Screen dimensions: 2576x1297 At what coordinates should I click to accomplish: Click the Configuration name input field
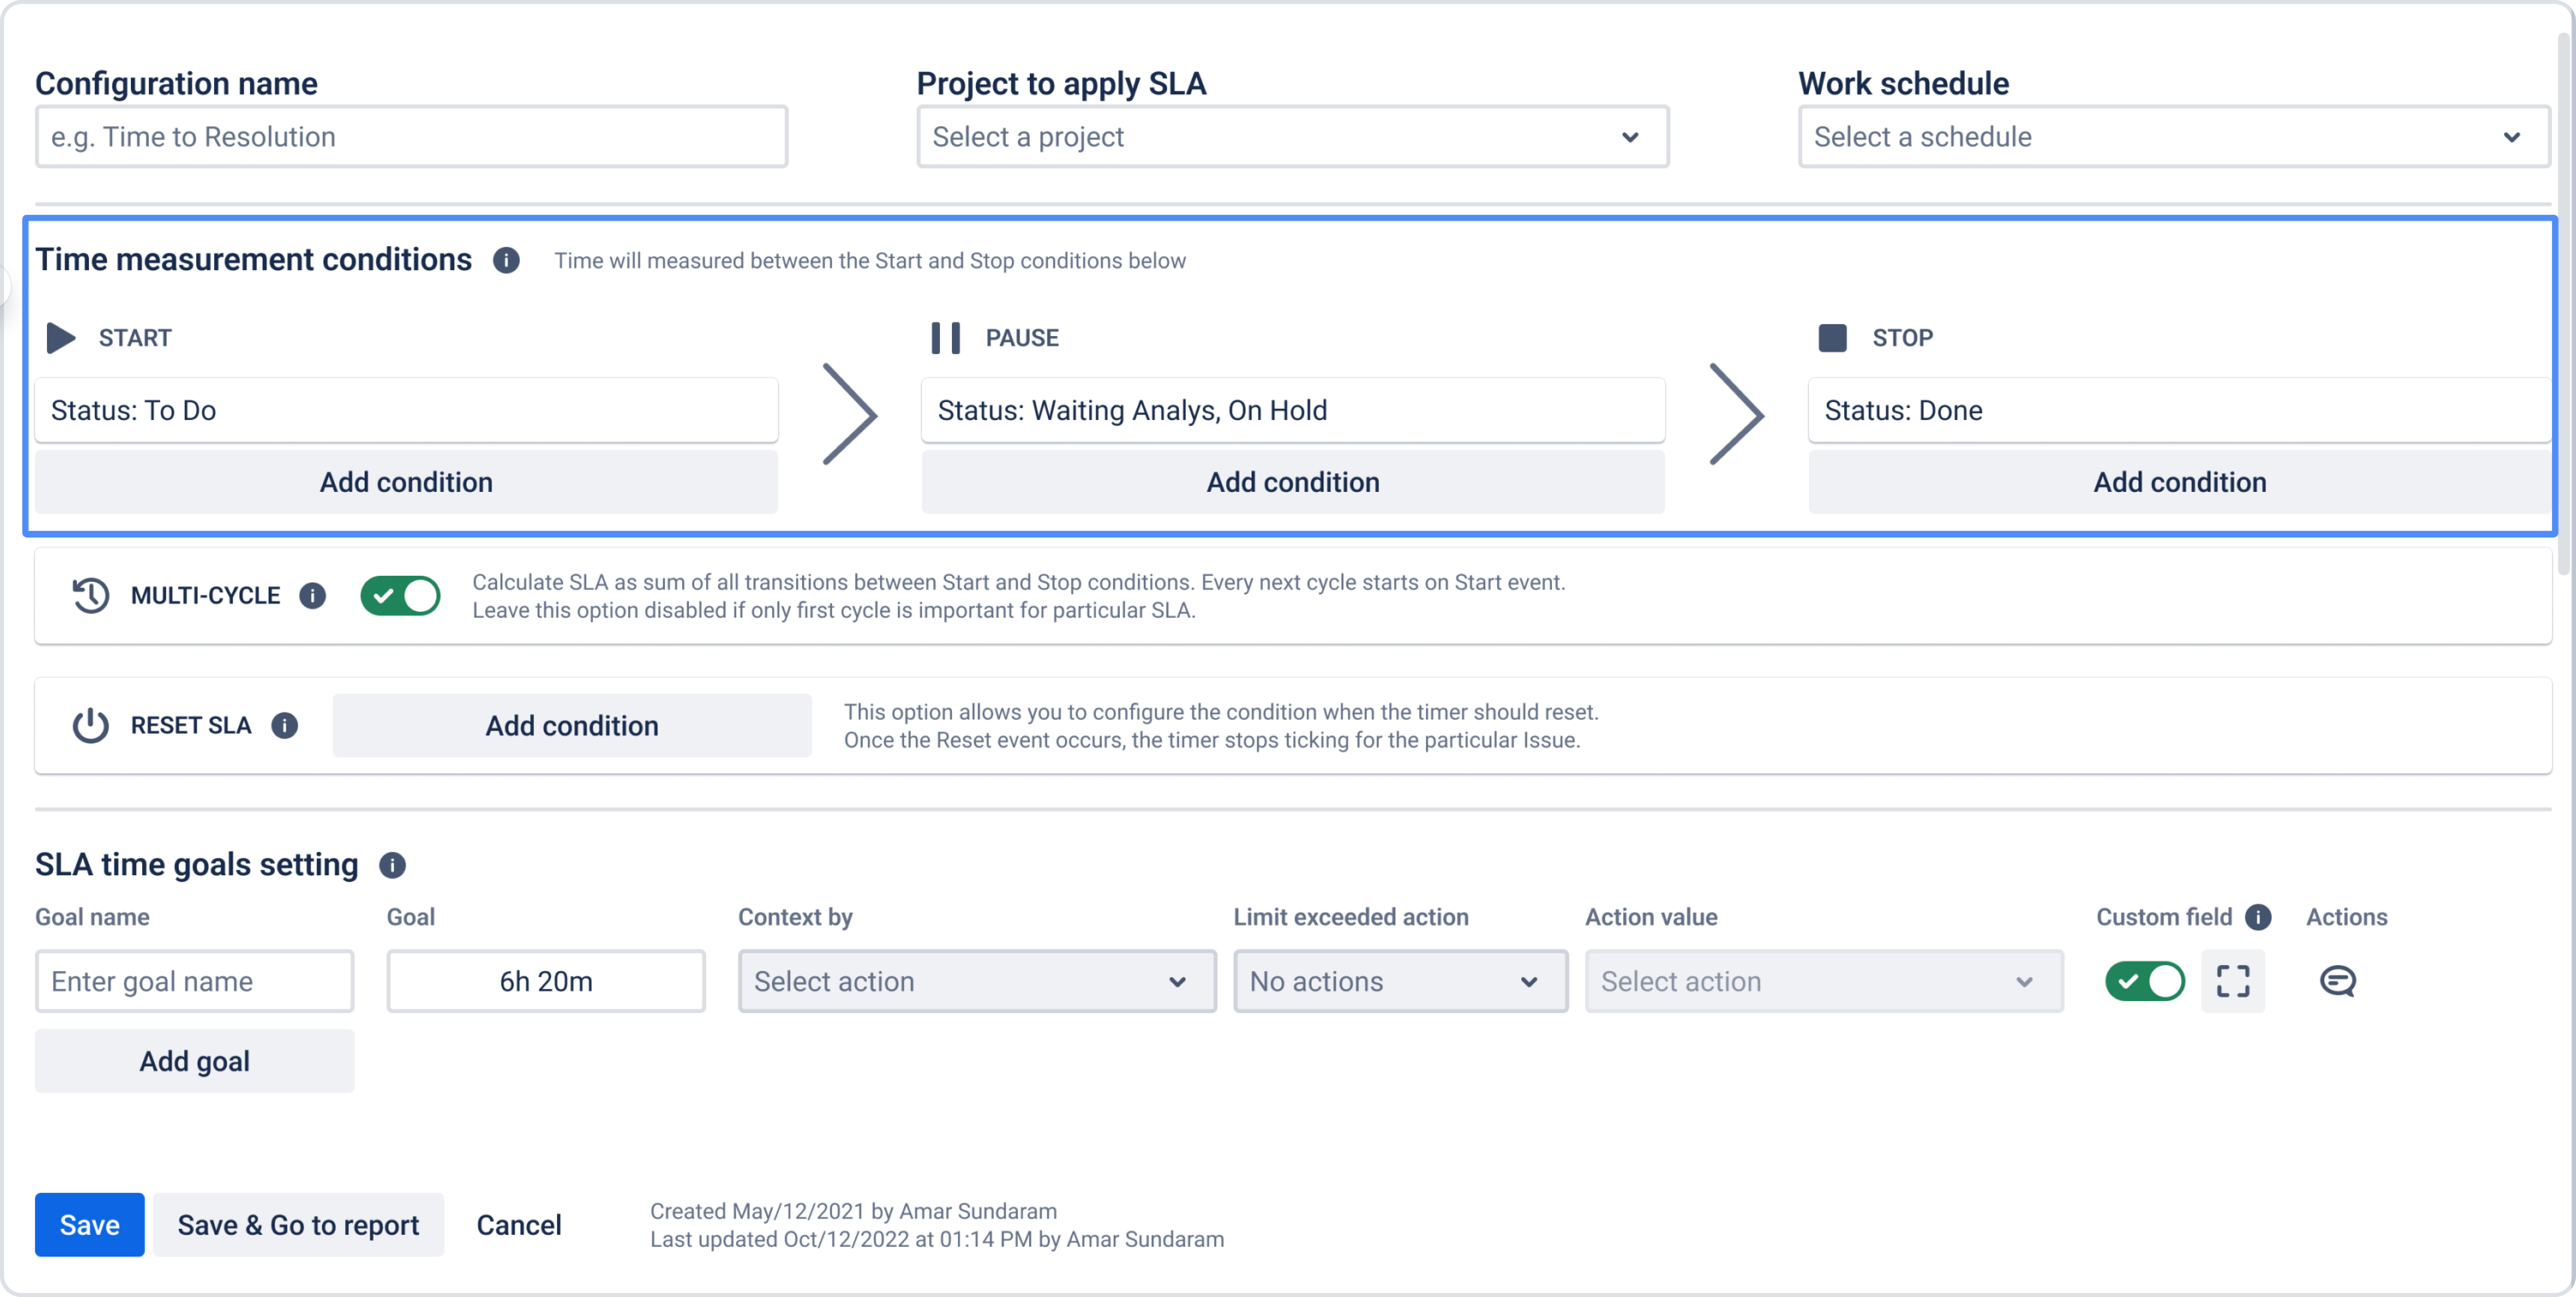pos(411,137)
